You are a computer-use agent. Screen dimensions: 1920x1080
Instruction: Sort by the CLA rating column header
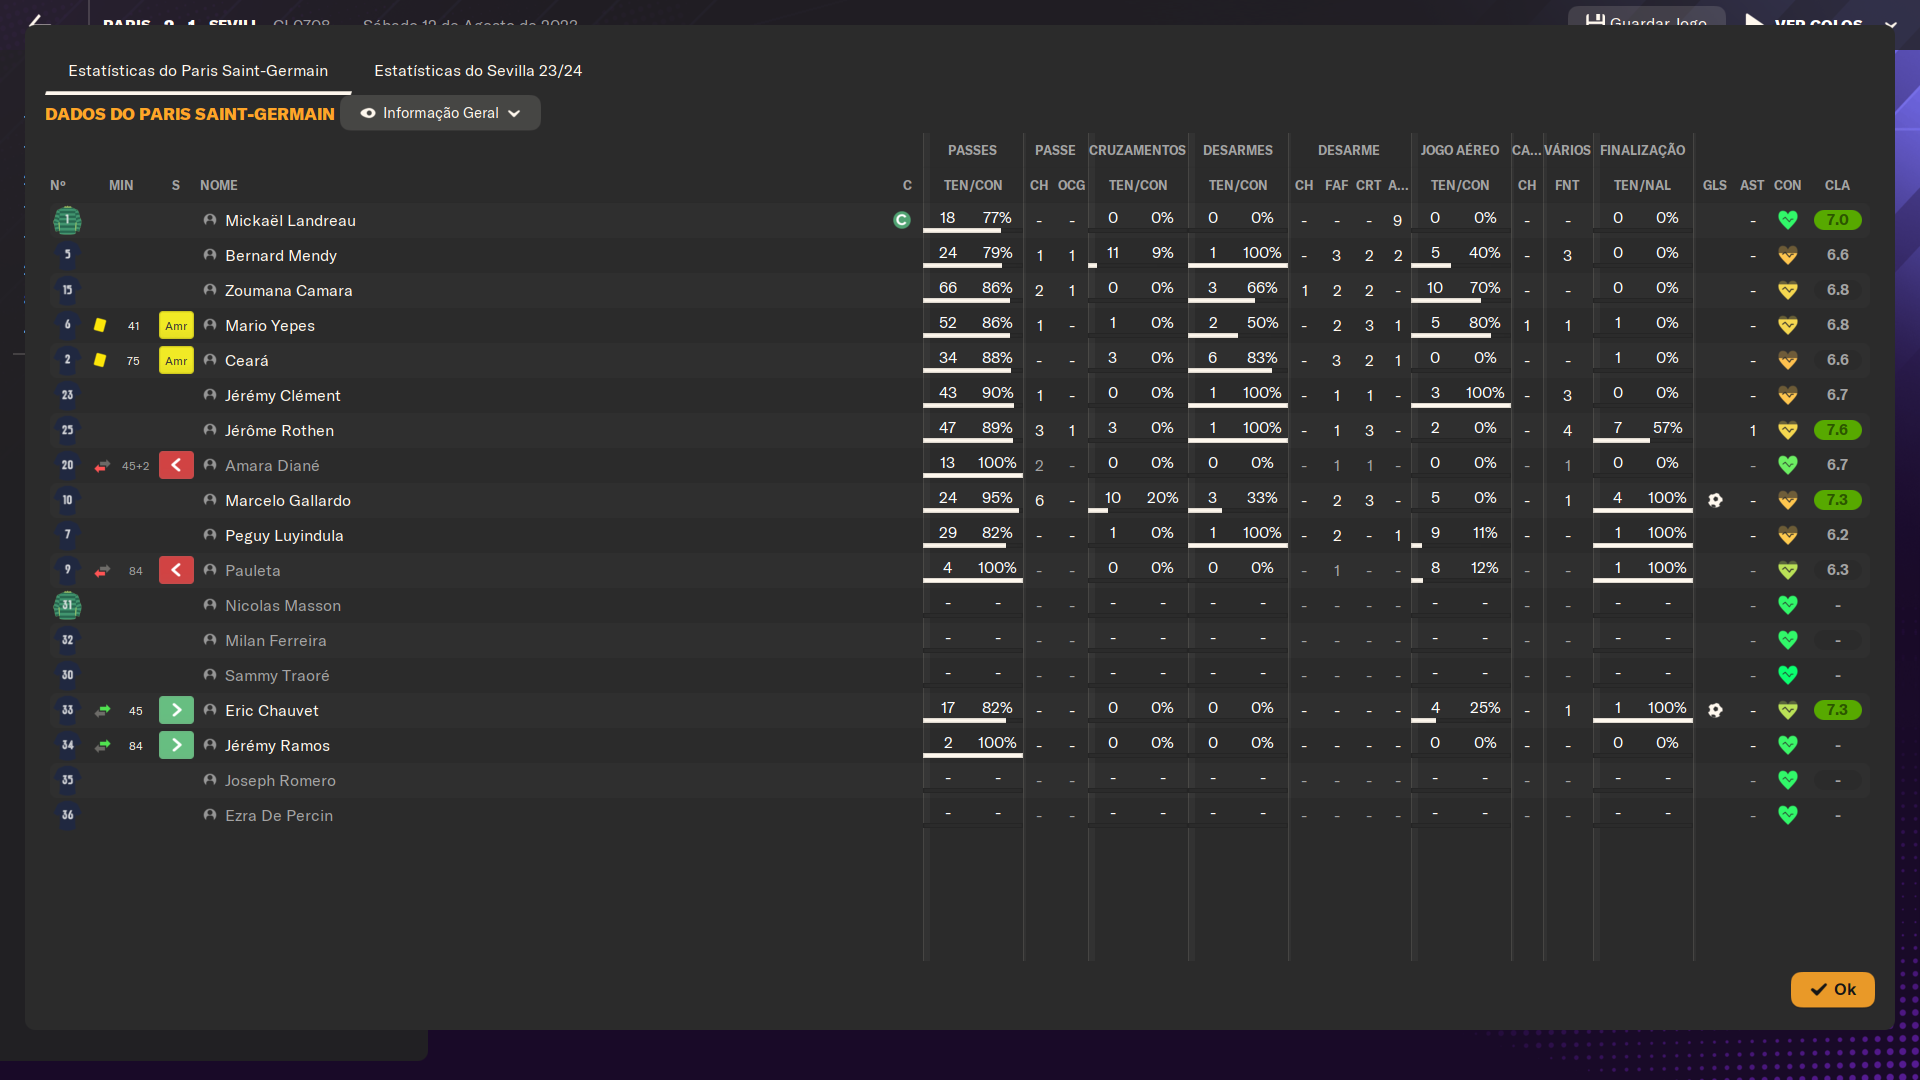pos(1837,185)
